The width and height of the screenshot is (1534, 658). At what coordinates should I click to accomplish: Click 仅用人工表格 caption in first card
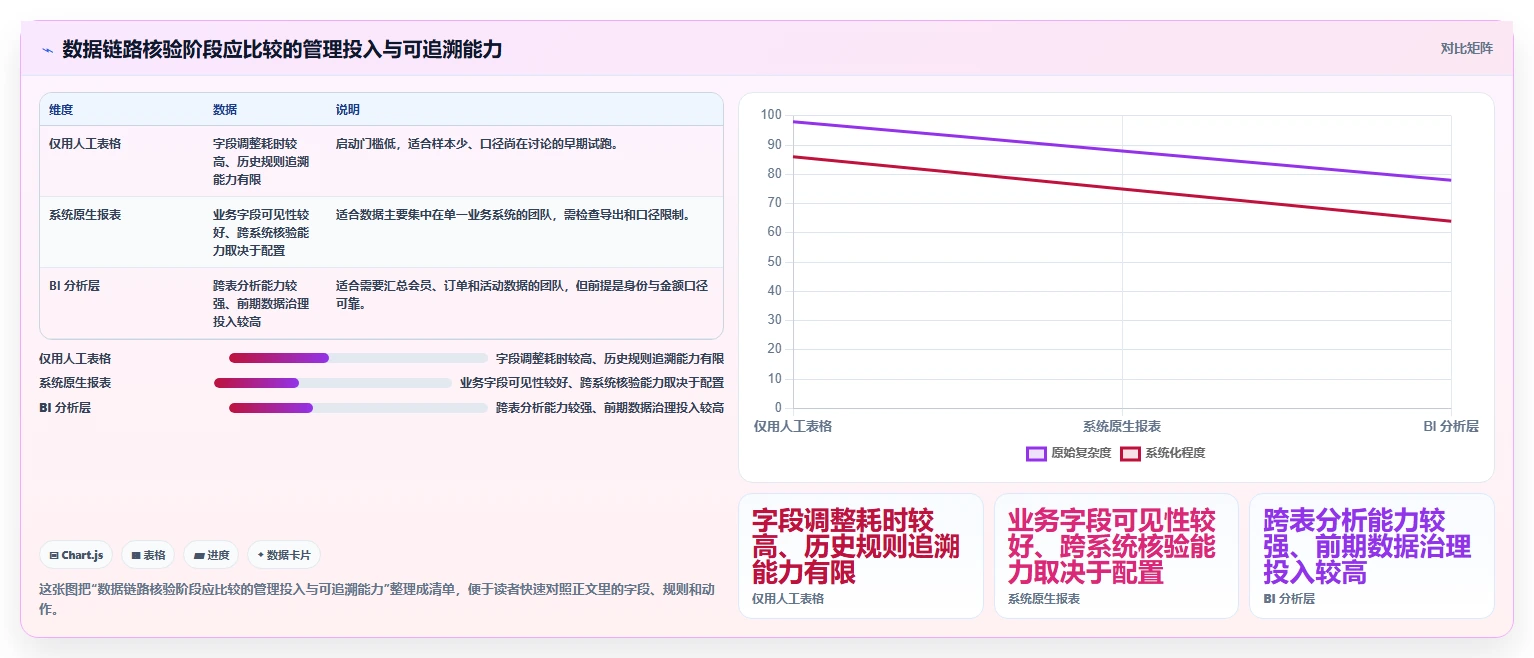pos(788,599)
